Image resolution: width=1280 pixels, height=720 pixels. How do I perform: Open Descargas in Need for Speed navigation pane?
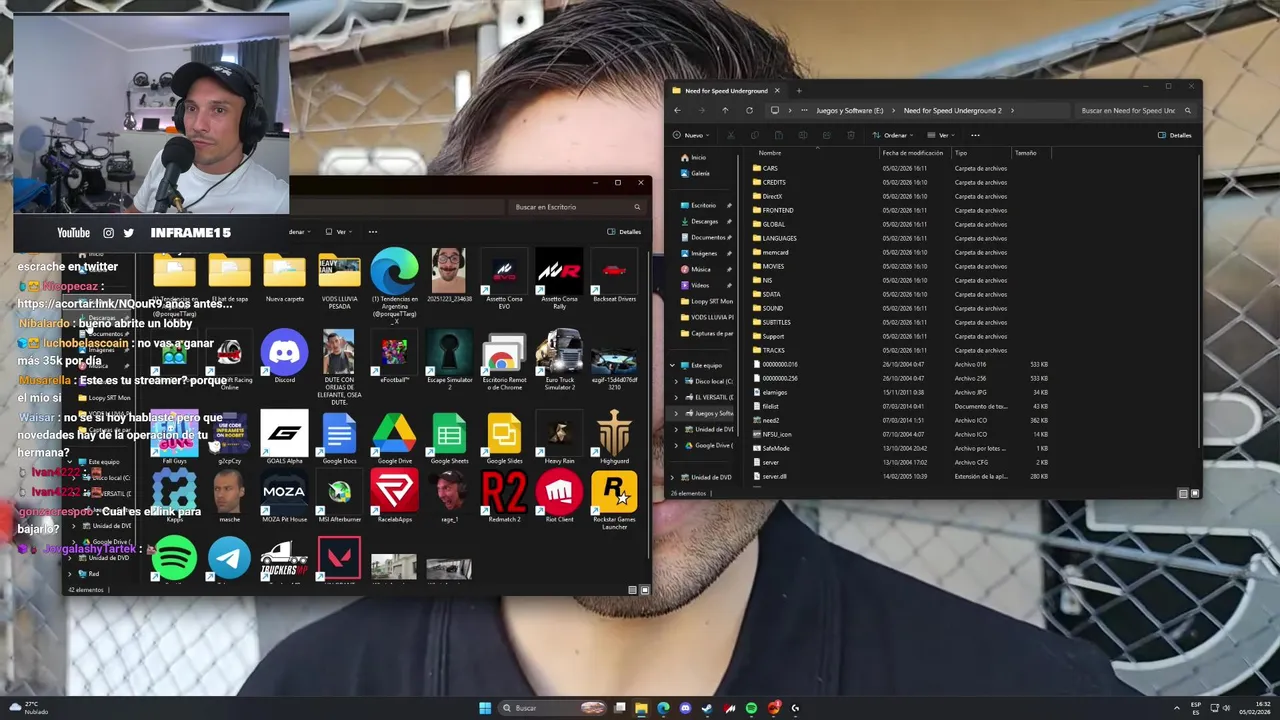coord(704,221)
